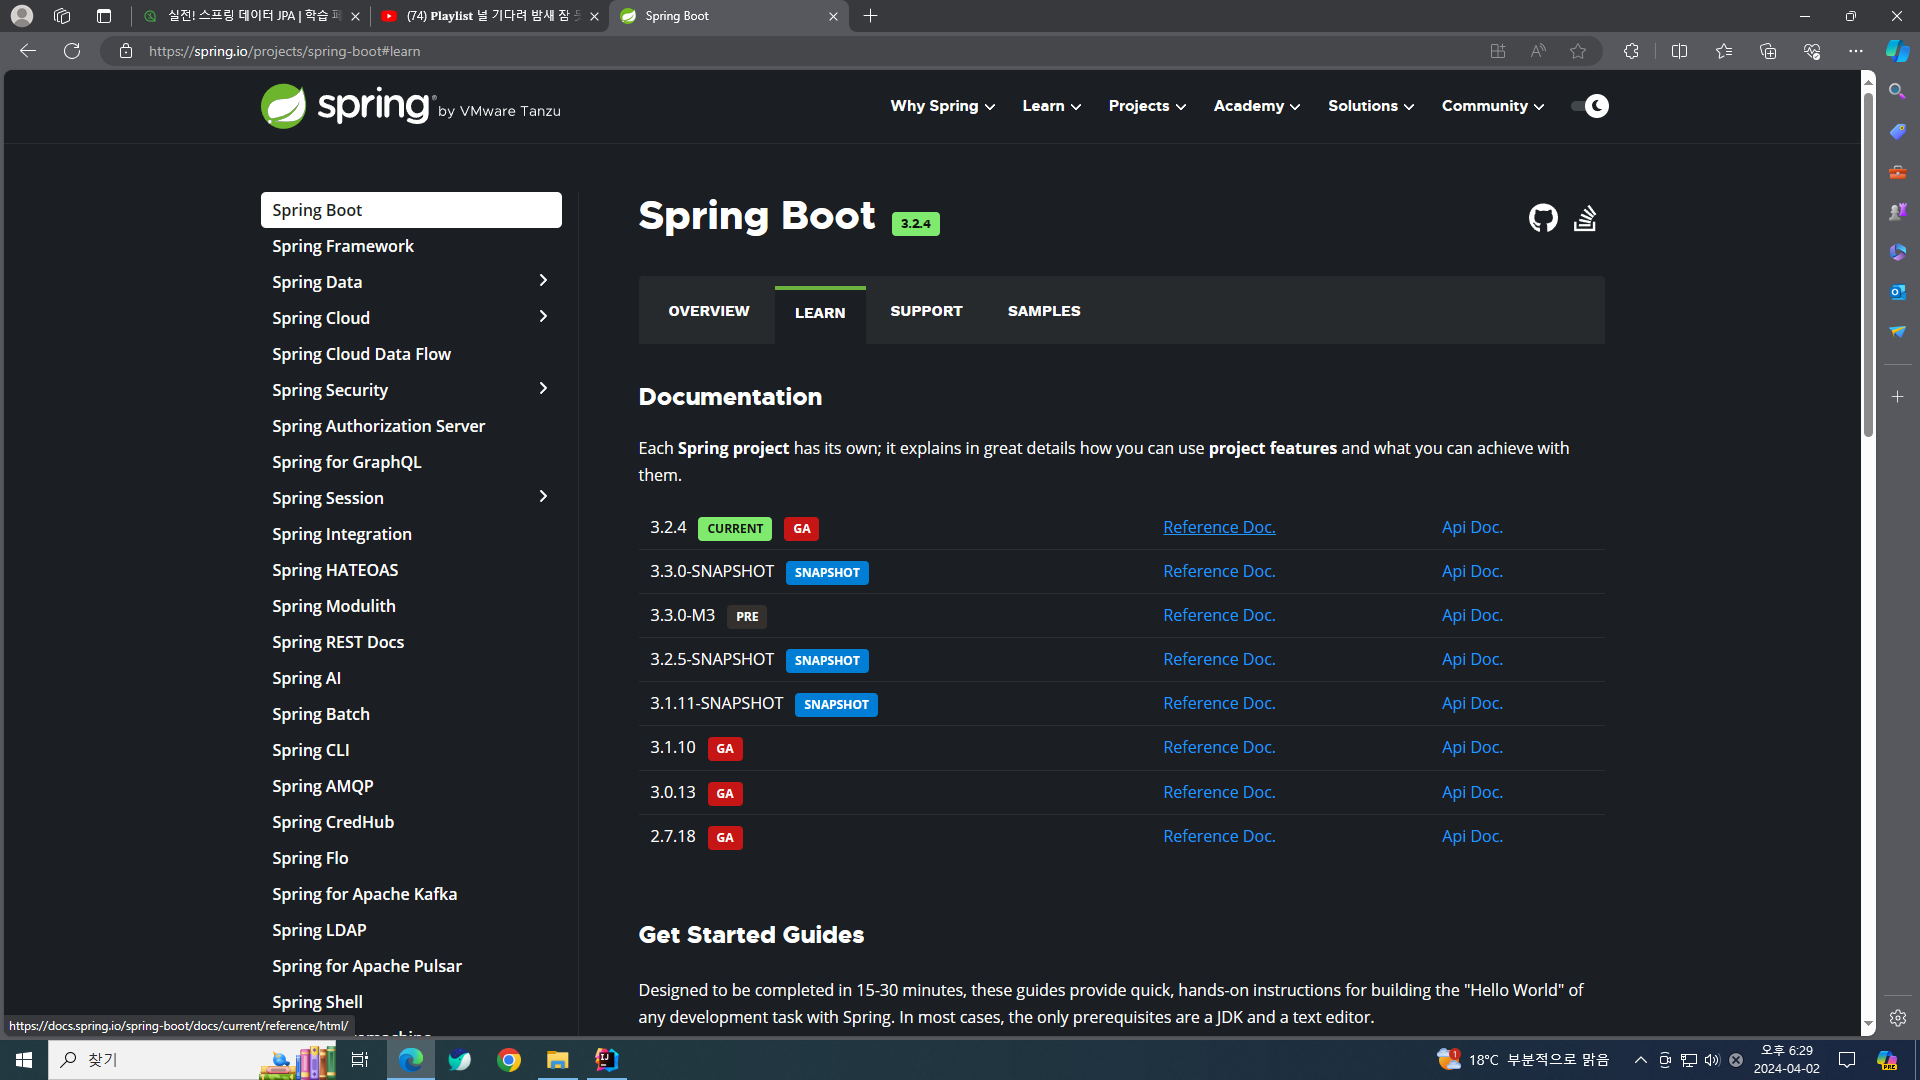Click the Spring leaf logo

[283, 106]
